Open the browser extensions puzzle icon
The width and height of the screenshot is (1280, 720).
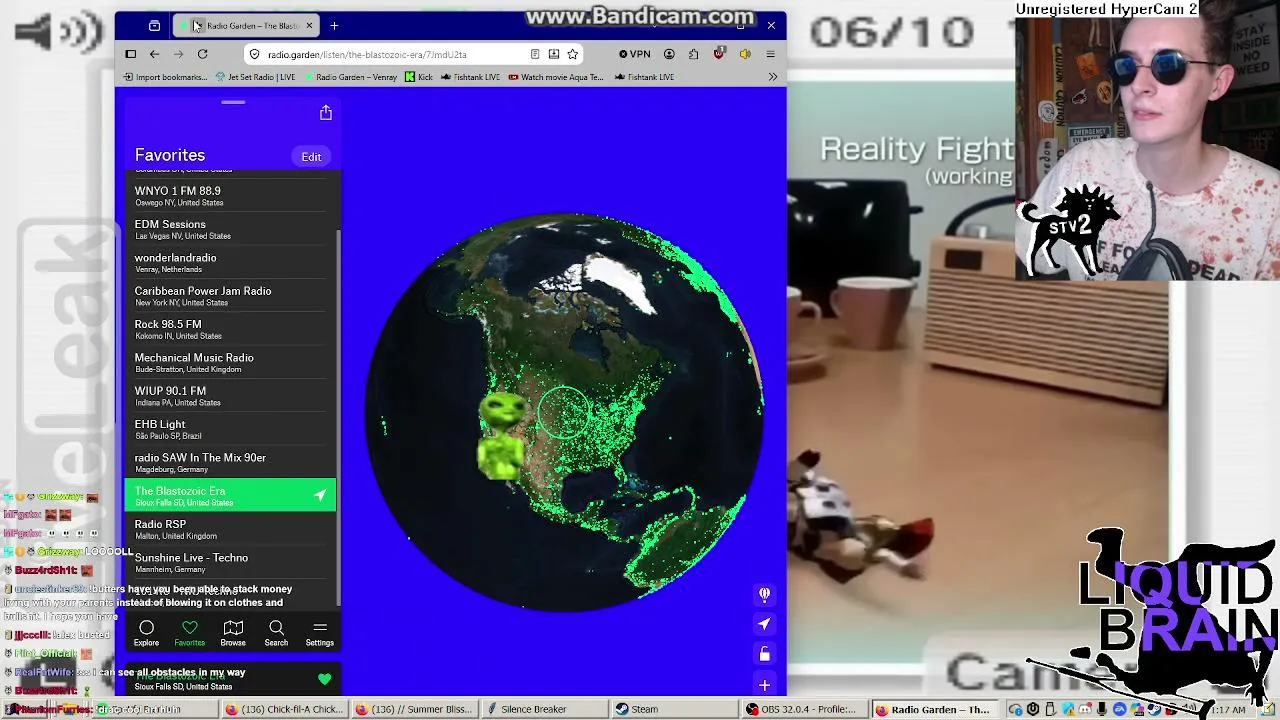(x=694, y=54)
